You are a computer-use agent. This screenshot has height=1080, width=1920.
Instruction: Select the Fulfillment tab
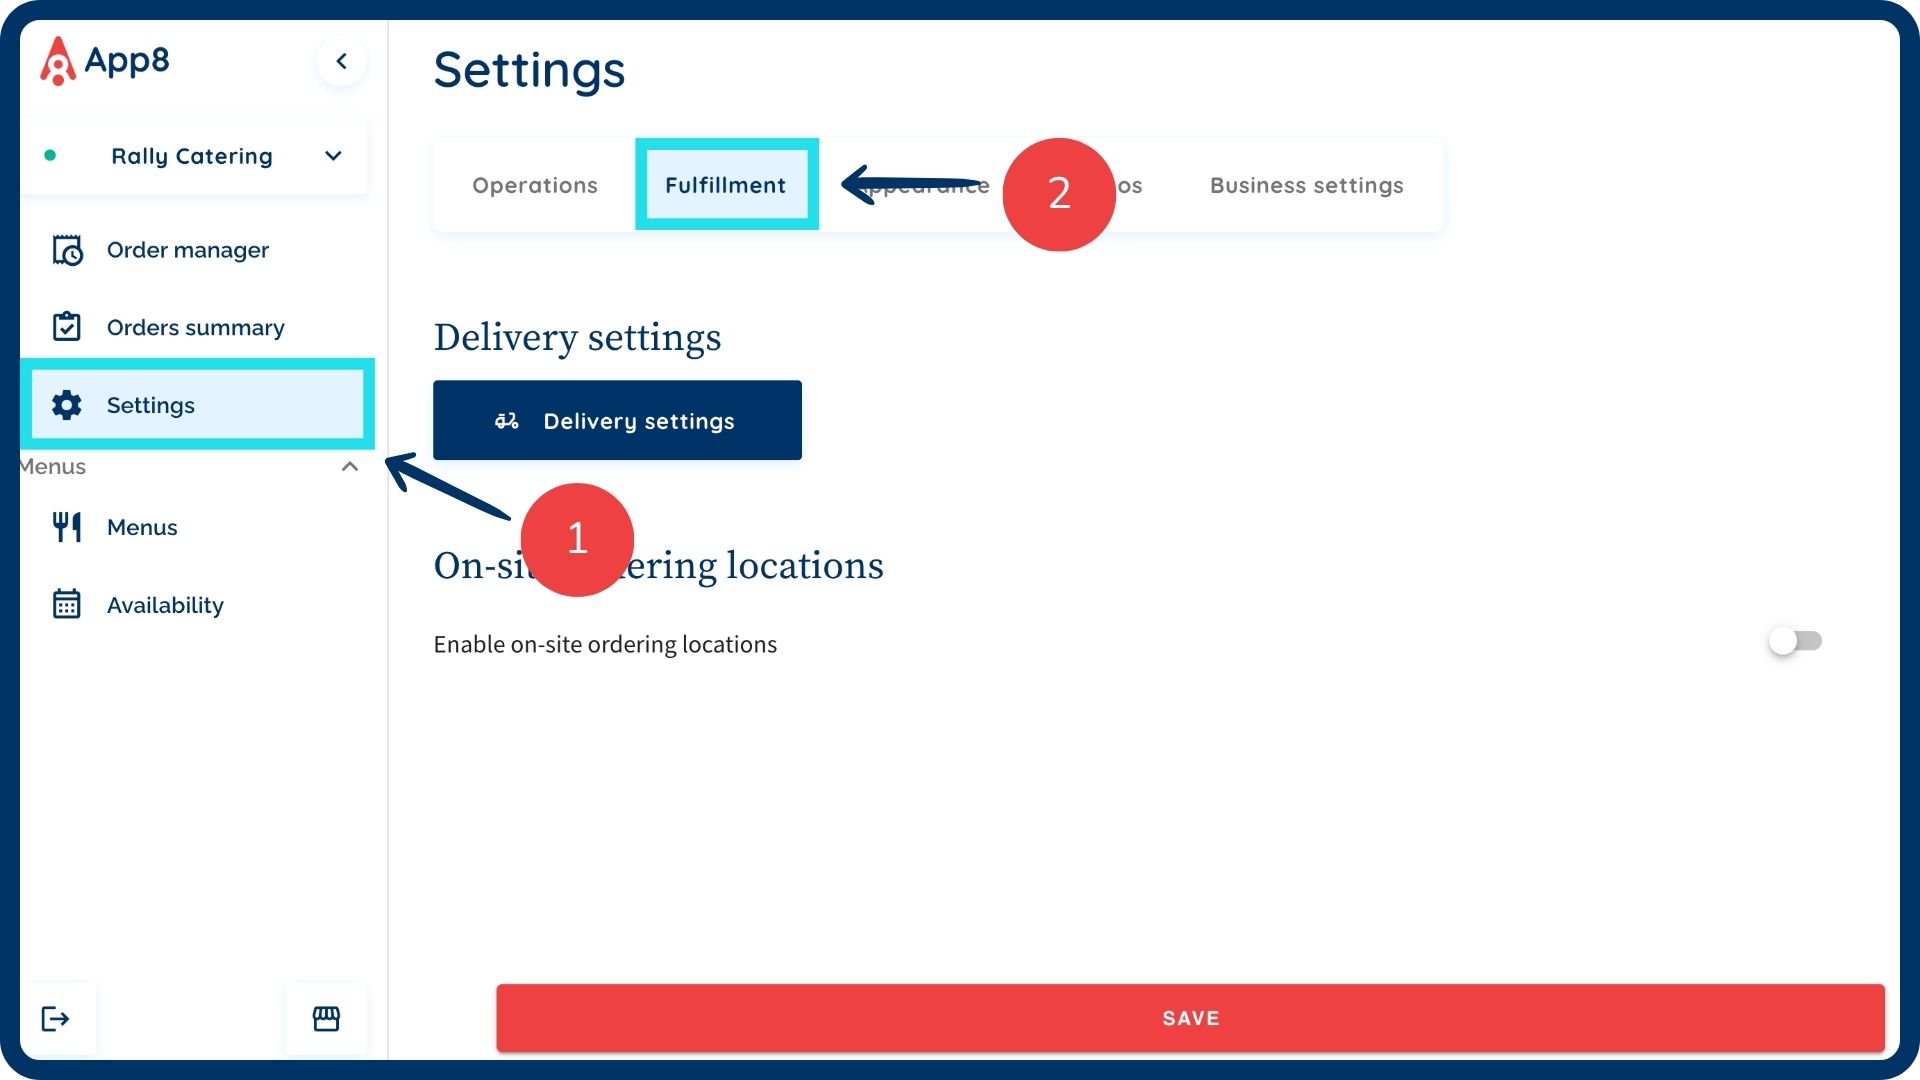(x=726, y=185)
